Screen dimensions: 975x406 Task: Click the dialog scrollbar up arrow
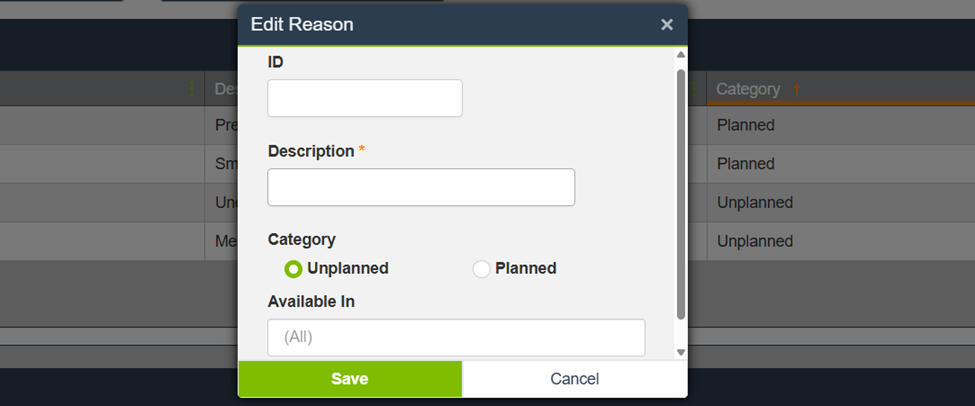(x=681, y=54)
